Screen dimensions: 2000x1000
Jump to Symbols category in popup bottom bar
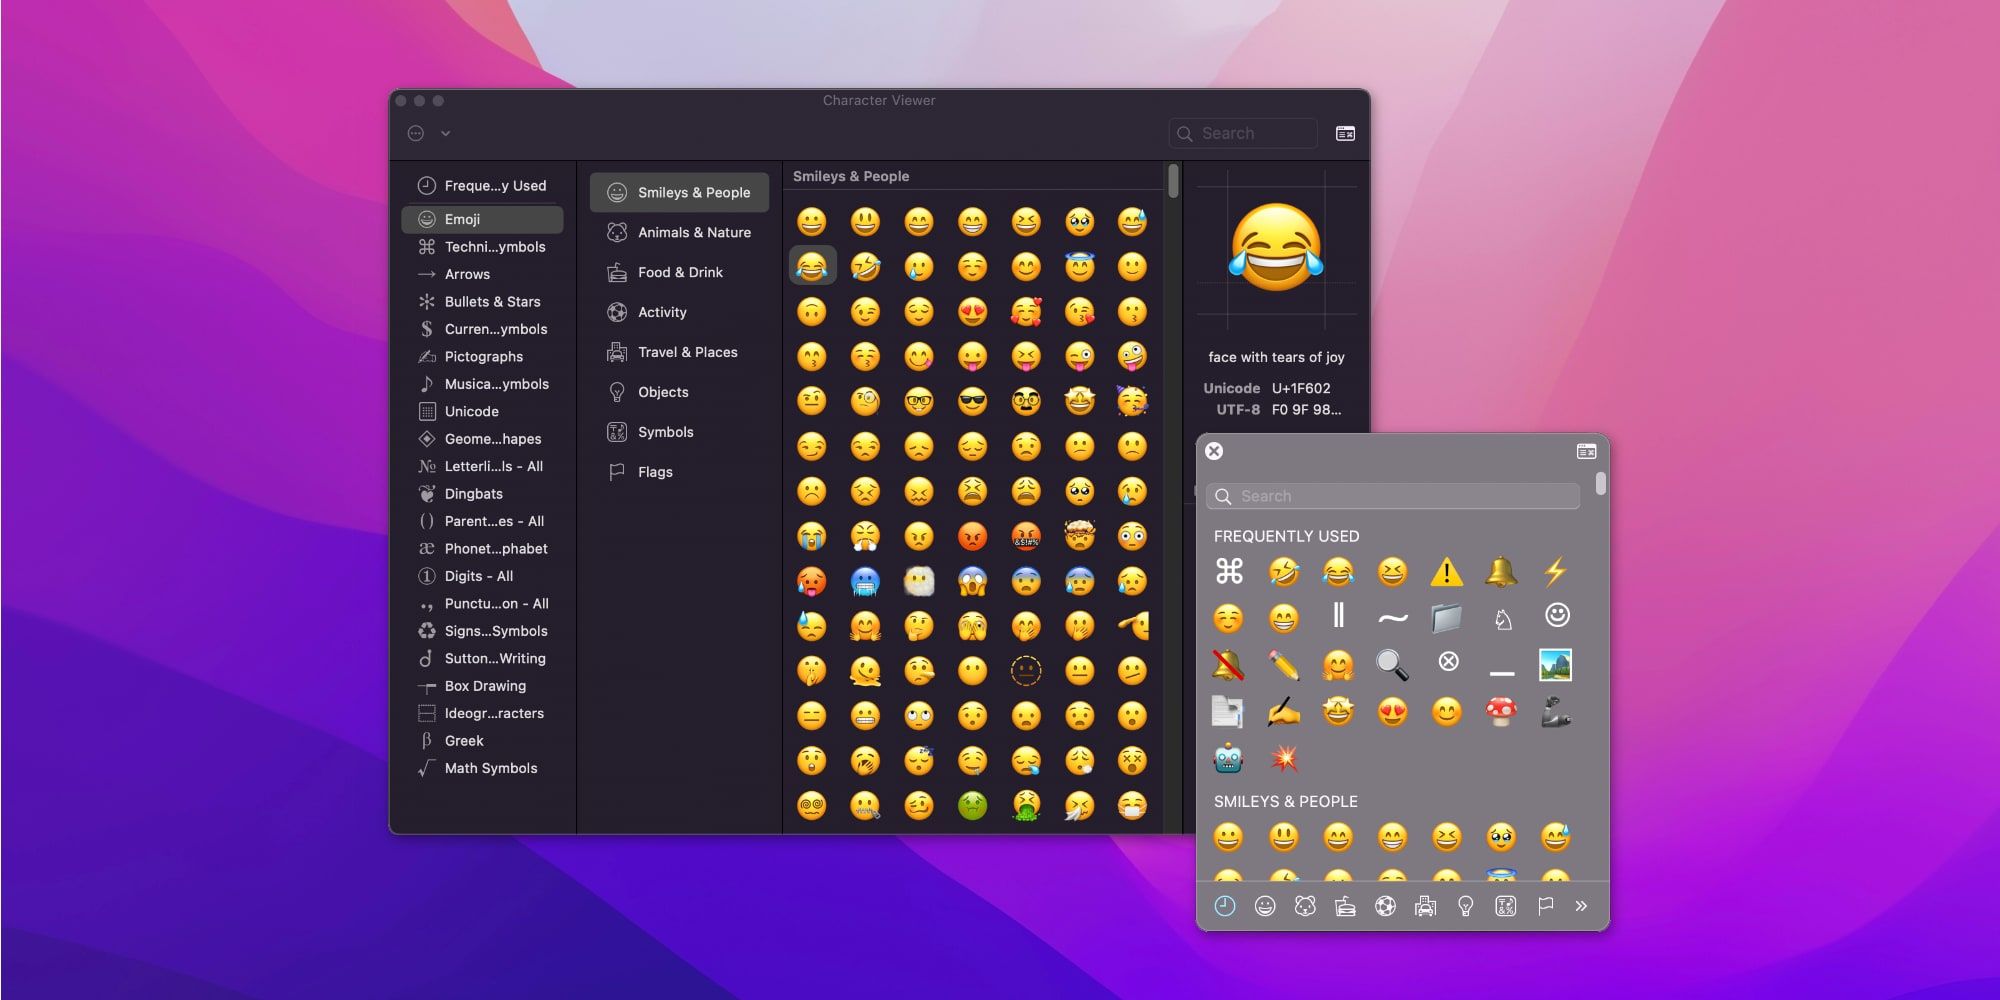(x=1505, y=906)
